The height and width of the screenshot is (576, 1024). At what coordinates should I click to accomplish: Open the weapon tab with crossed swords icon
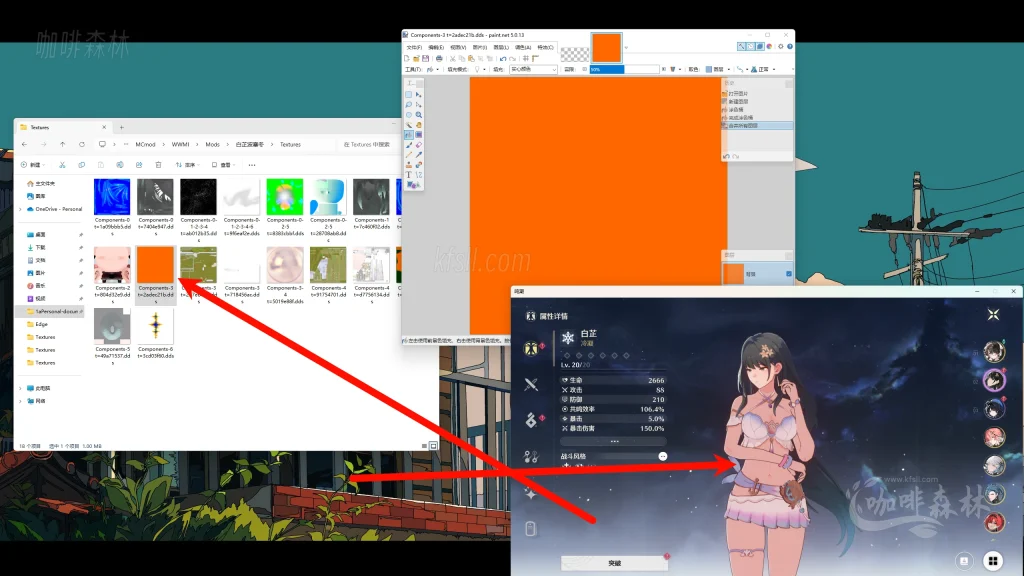[531, 384]
